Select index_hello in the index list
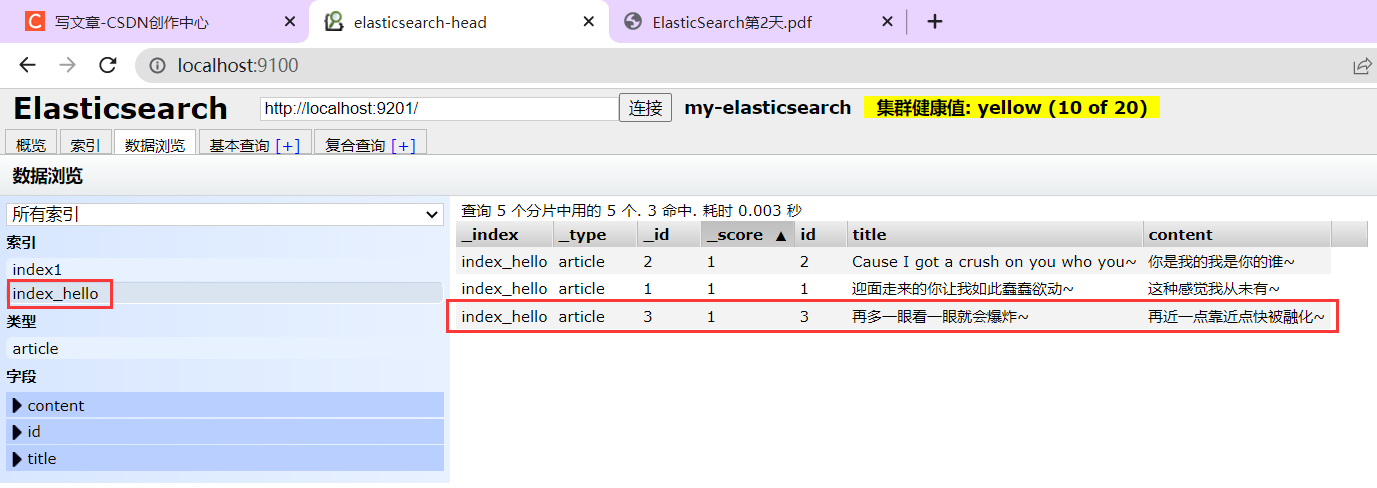 (225, 293)
